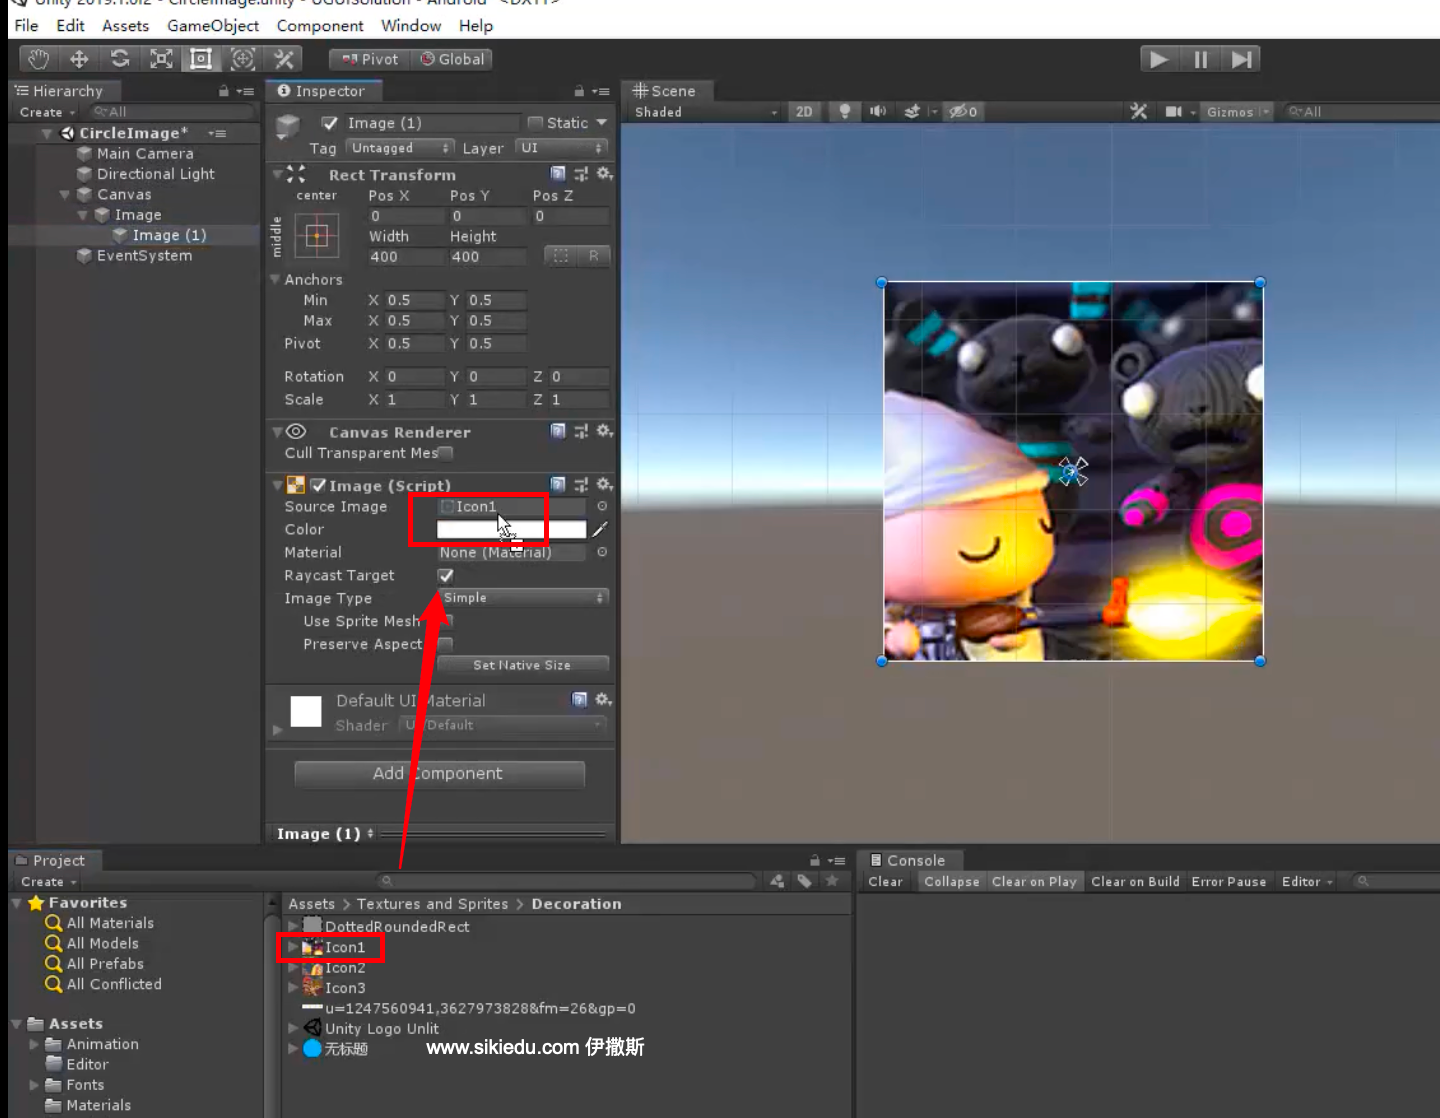
Task: Click the Play button
Action: pos(1159,60)
